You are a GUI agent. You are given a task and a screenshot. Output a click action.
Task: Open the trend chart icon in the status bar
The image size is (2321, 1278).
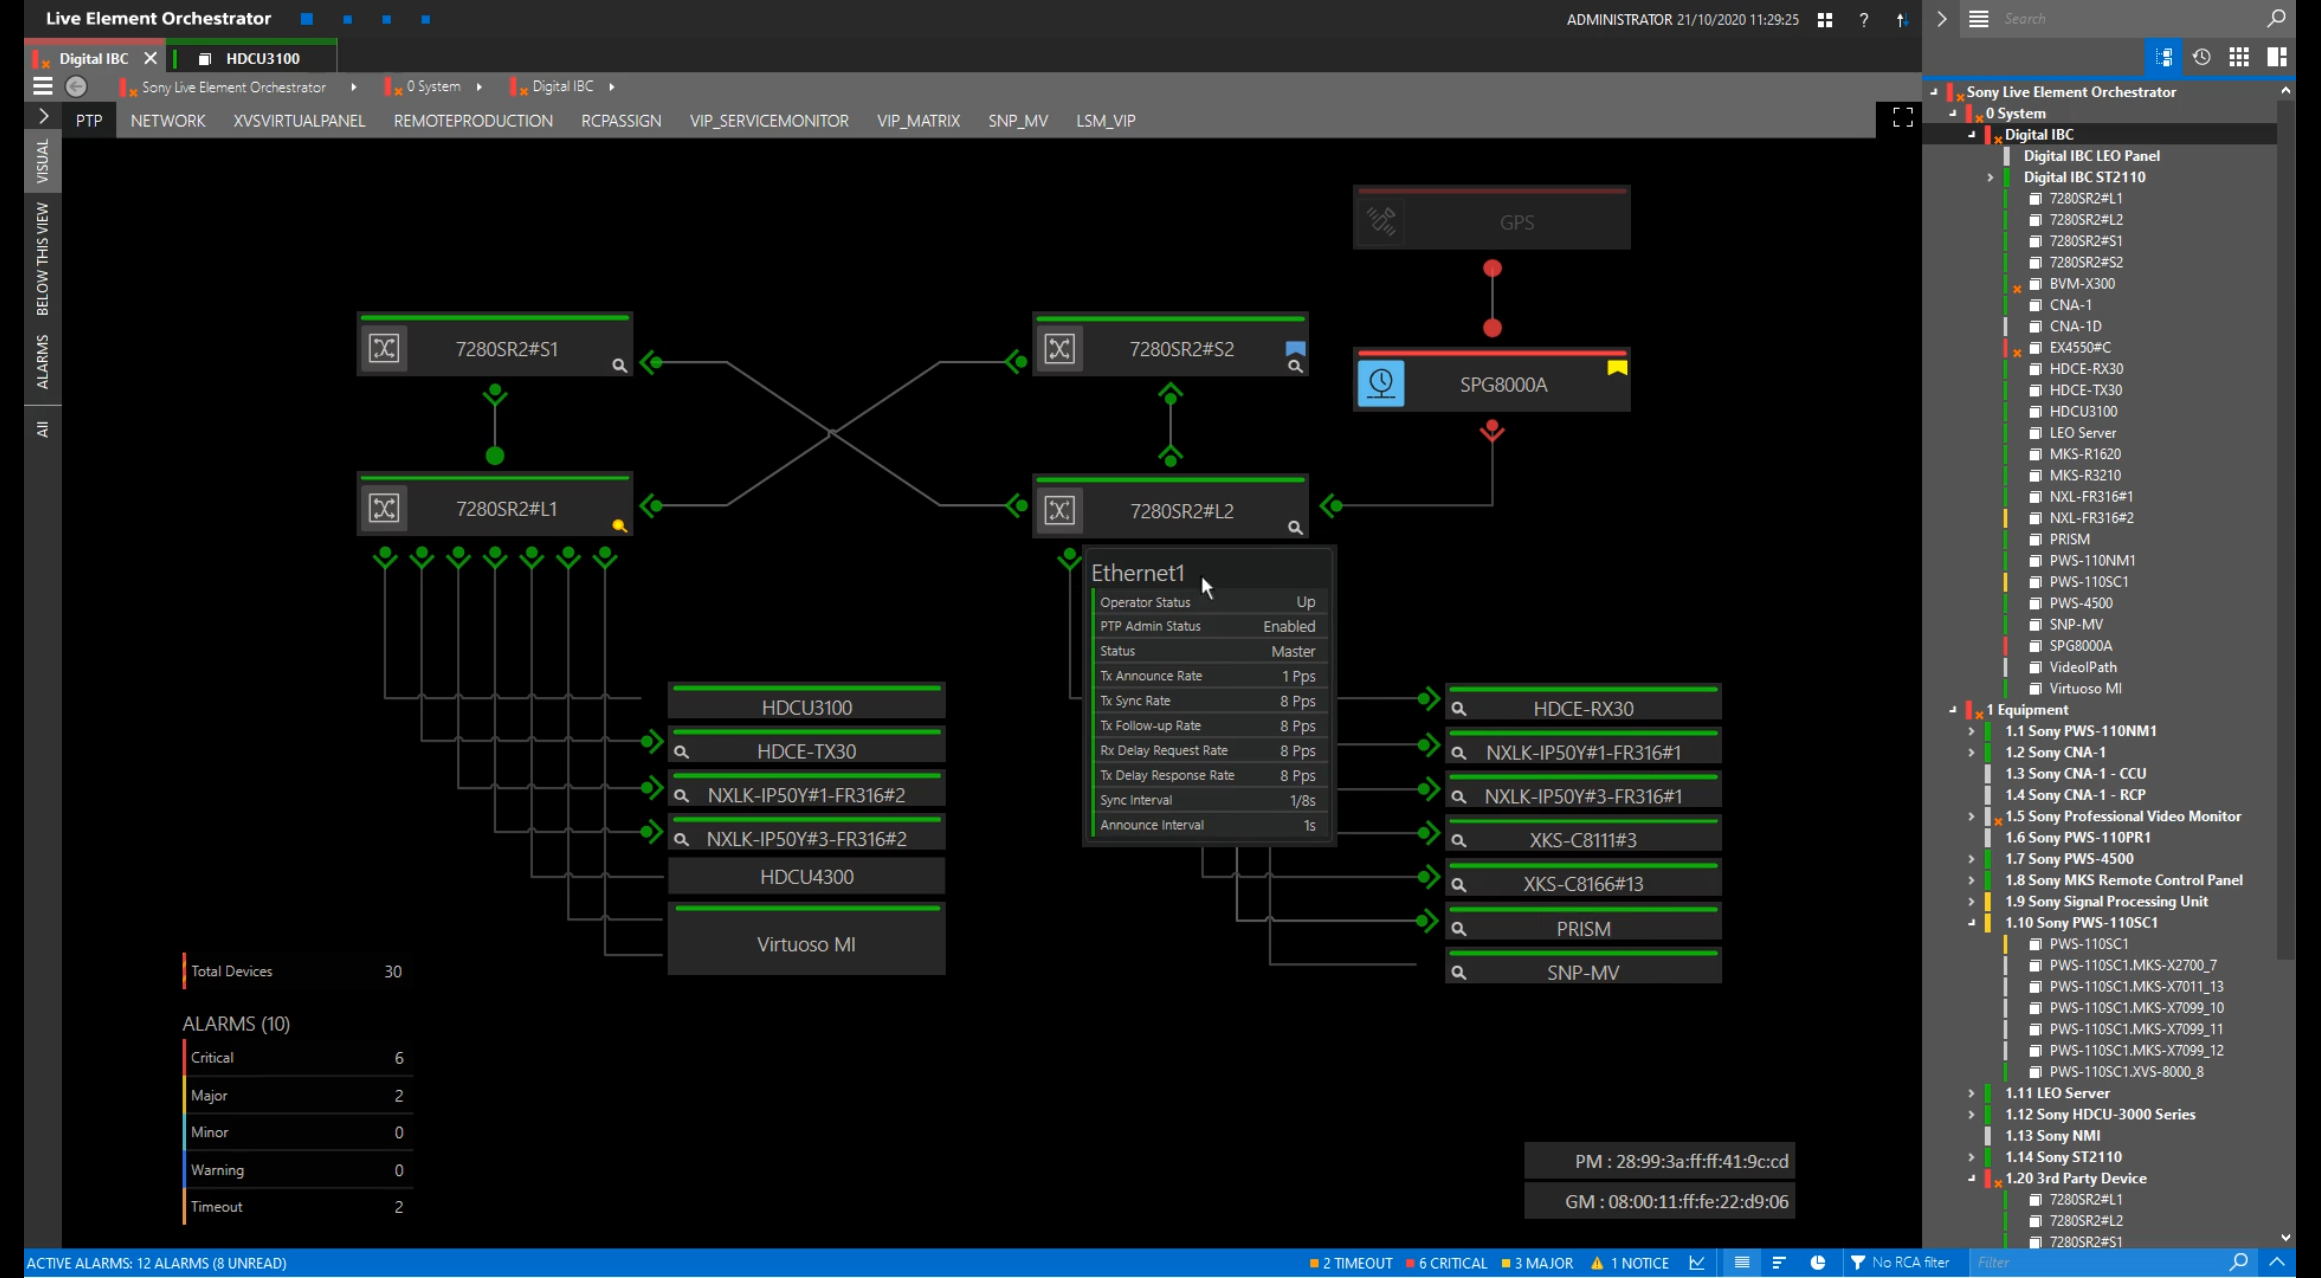pos(1697,1263)
